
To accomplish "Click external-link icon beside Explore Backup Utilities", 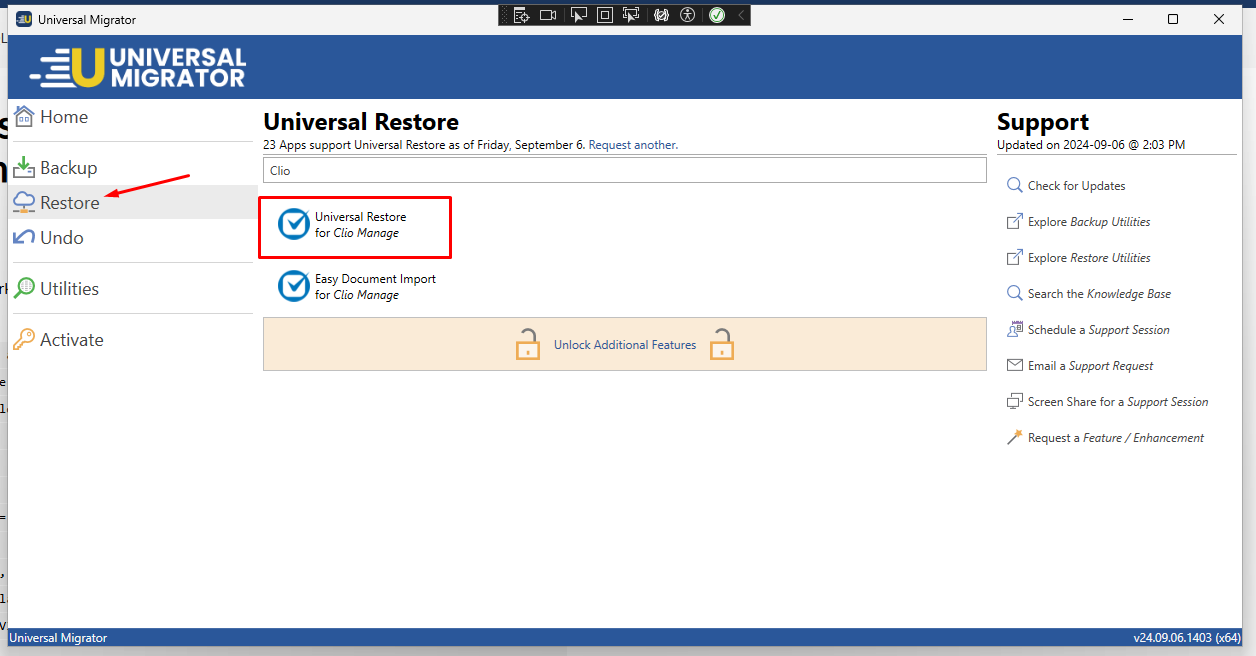I will click(1014, 221).
